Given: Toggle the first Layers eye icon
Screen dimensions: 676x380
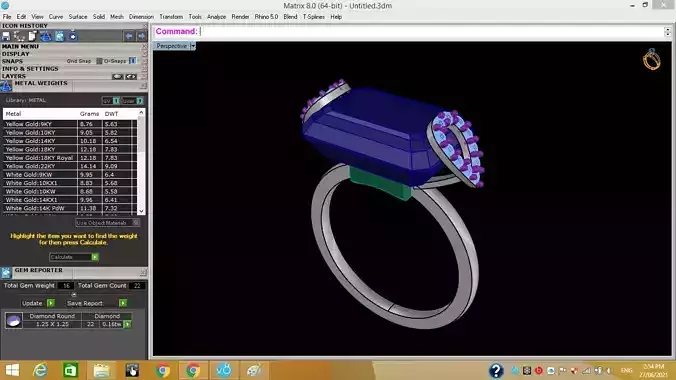Looking at the screenshot, I should [118, 76].
